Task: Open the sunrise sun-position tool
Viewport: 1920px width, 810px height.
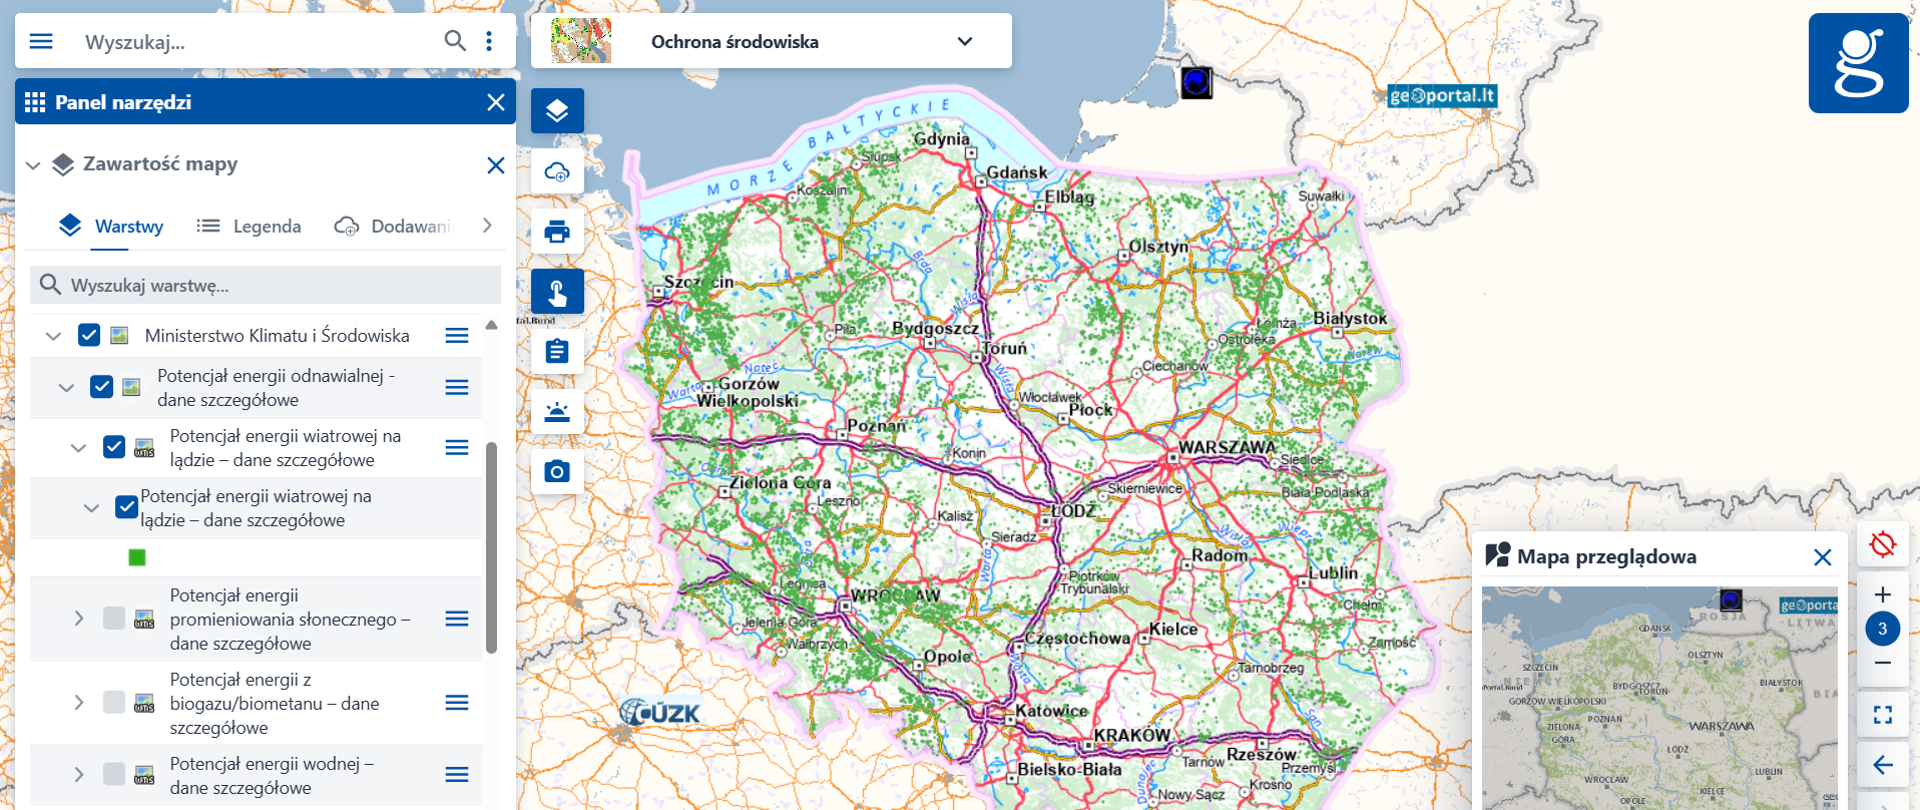Action: click(557, 411)
